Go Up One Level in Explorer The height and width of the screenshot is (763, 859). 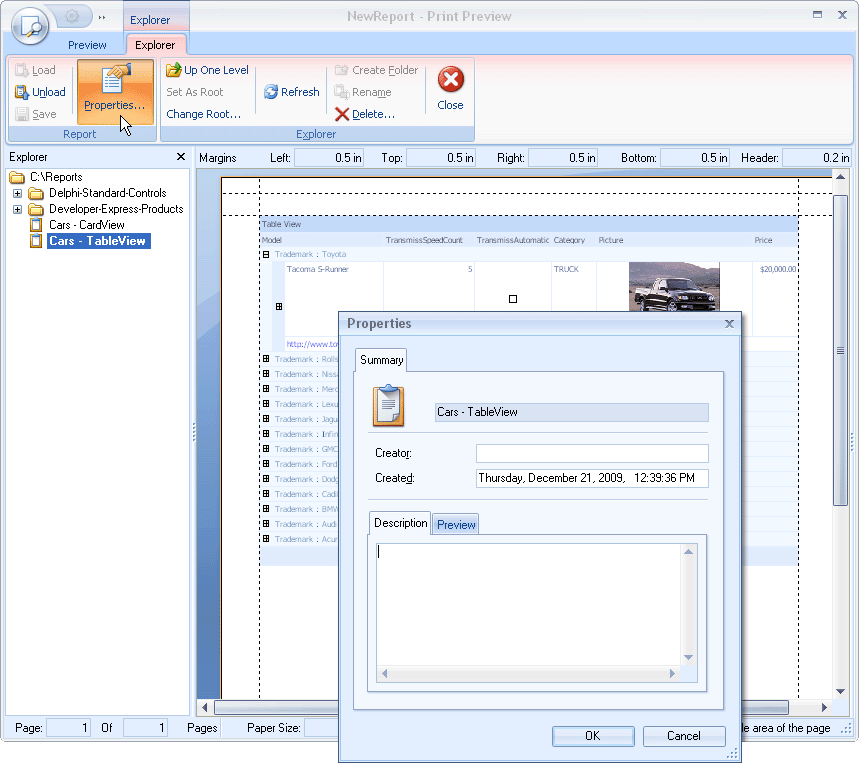click(x=207, y=70)
